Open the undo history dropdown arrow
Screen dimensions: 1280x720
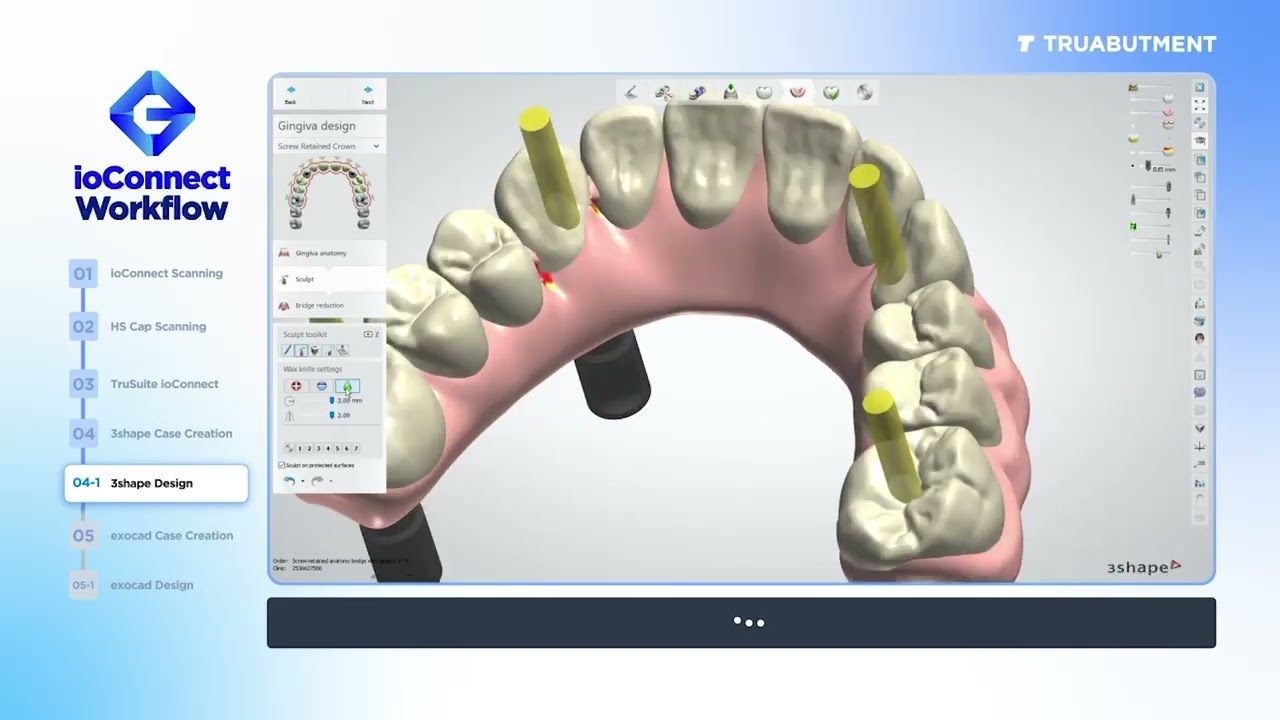[x=303, y=481]
